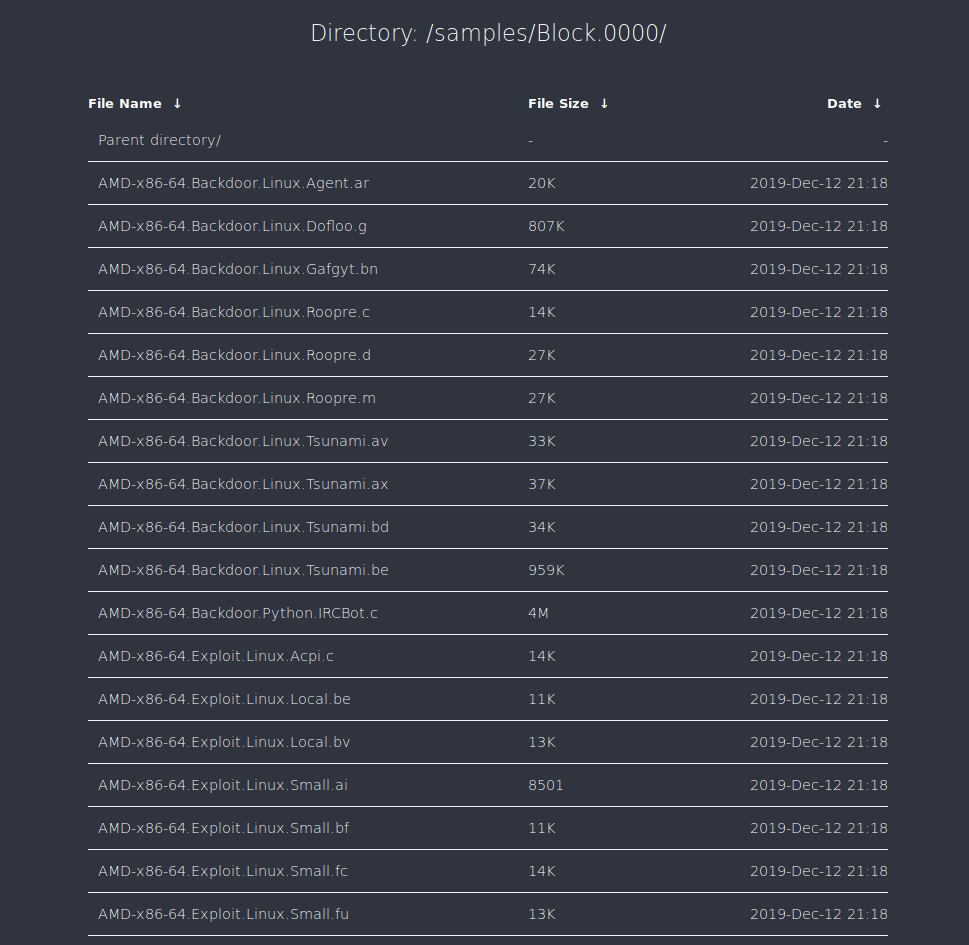Open AMD-x86-64.Exploit.Linux.Small.ai file
Image resolution: width=969 pixels, height=945 pixels.
pos(223,785)
